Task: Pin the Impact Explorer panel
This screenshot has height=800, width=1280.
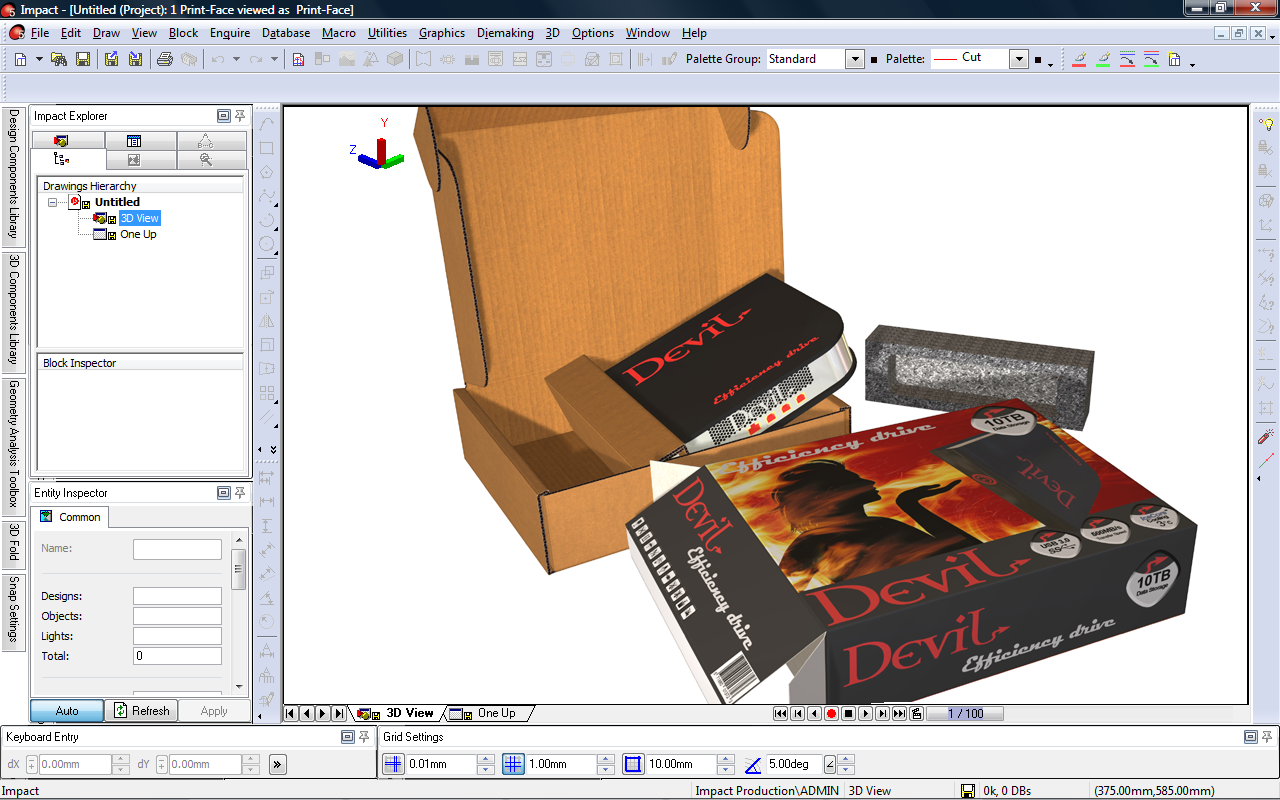Action: (240, 116)
